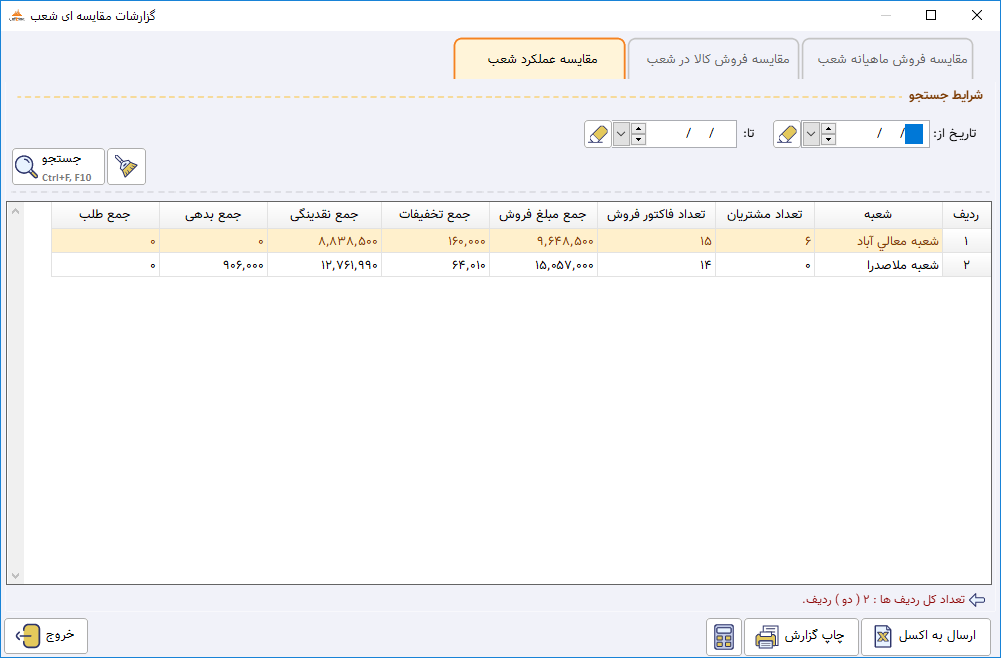
Task: Open the calculator icon button
Action: tap(724, 636)
